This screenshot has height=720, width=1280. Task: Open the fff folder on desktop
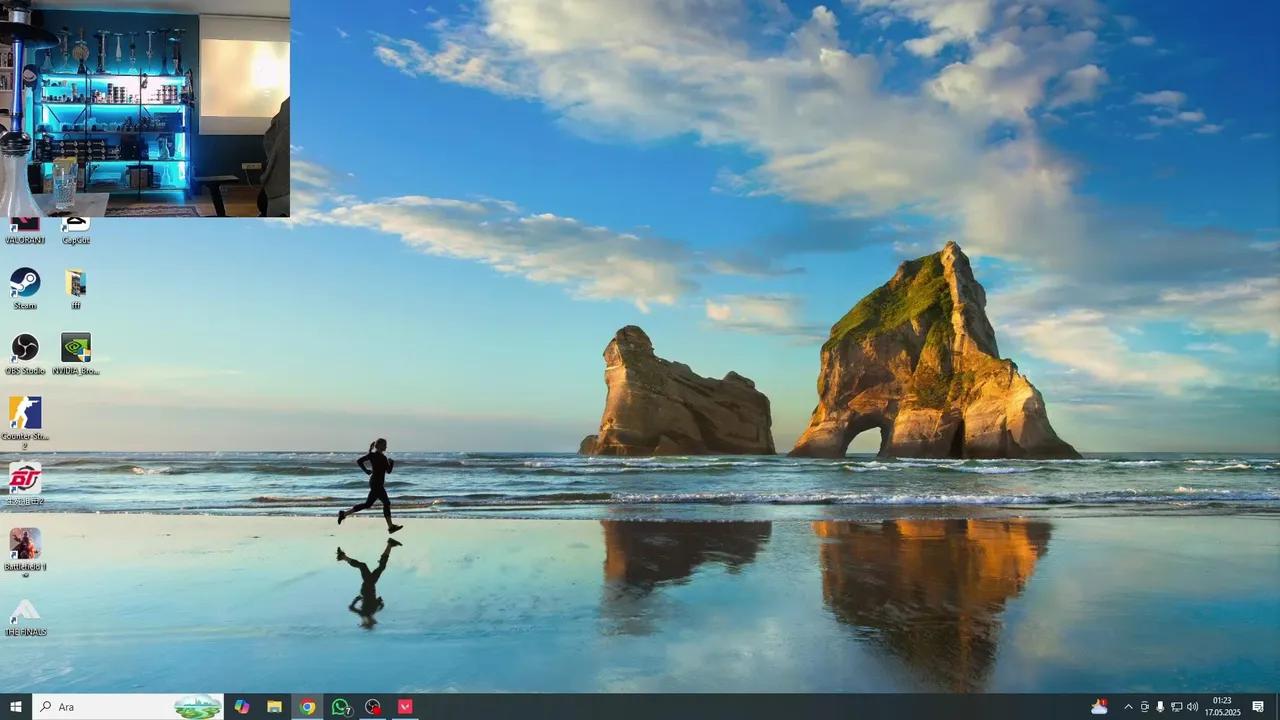76,283
